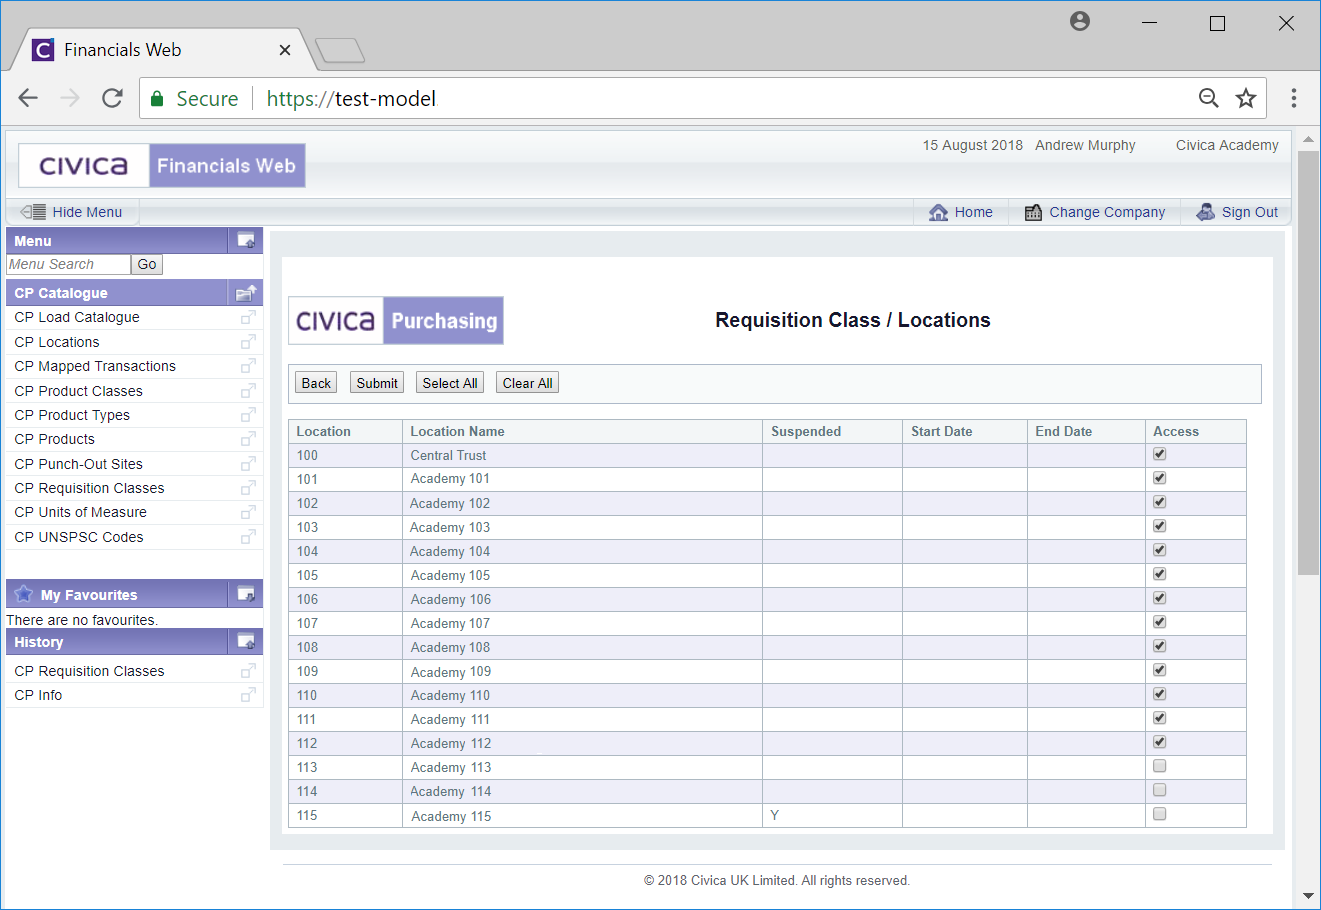This screenshot has width=1321, height=910.
Task: Click the Menu panel header icon
Action: [246, 241]
